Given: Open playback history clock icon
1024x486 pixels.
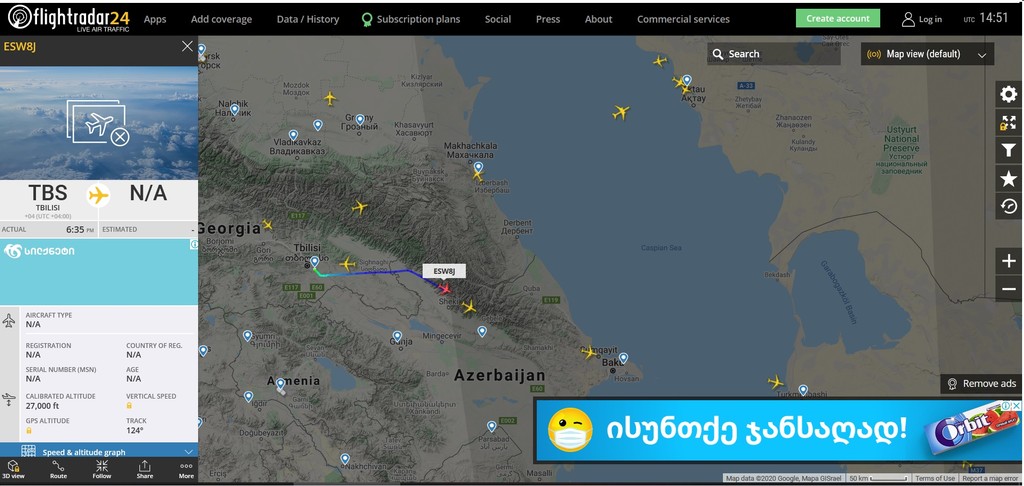Looking at the screenshot, I should coord(1008,206).
